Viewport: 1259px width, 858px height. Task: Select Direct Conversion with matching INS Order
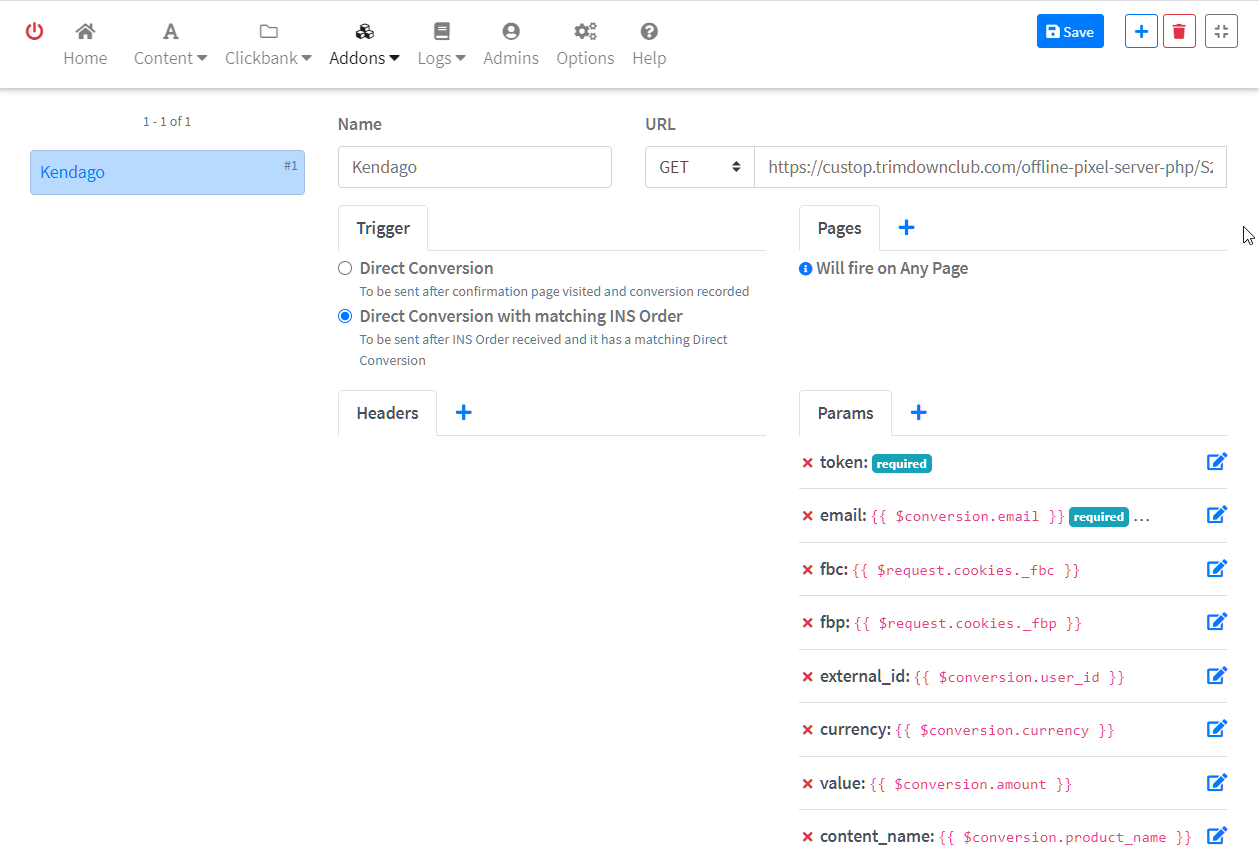point(345,316)
